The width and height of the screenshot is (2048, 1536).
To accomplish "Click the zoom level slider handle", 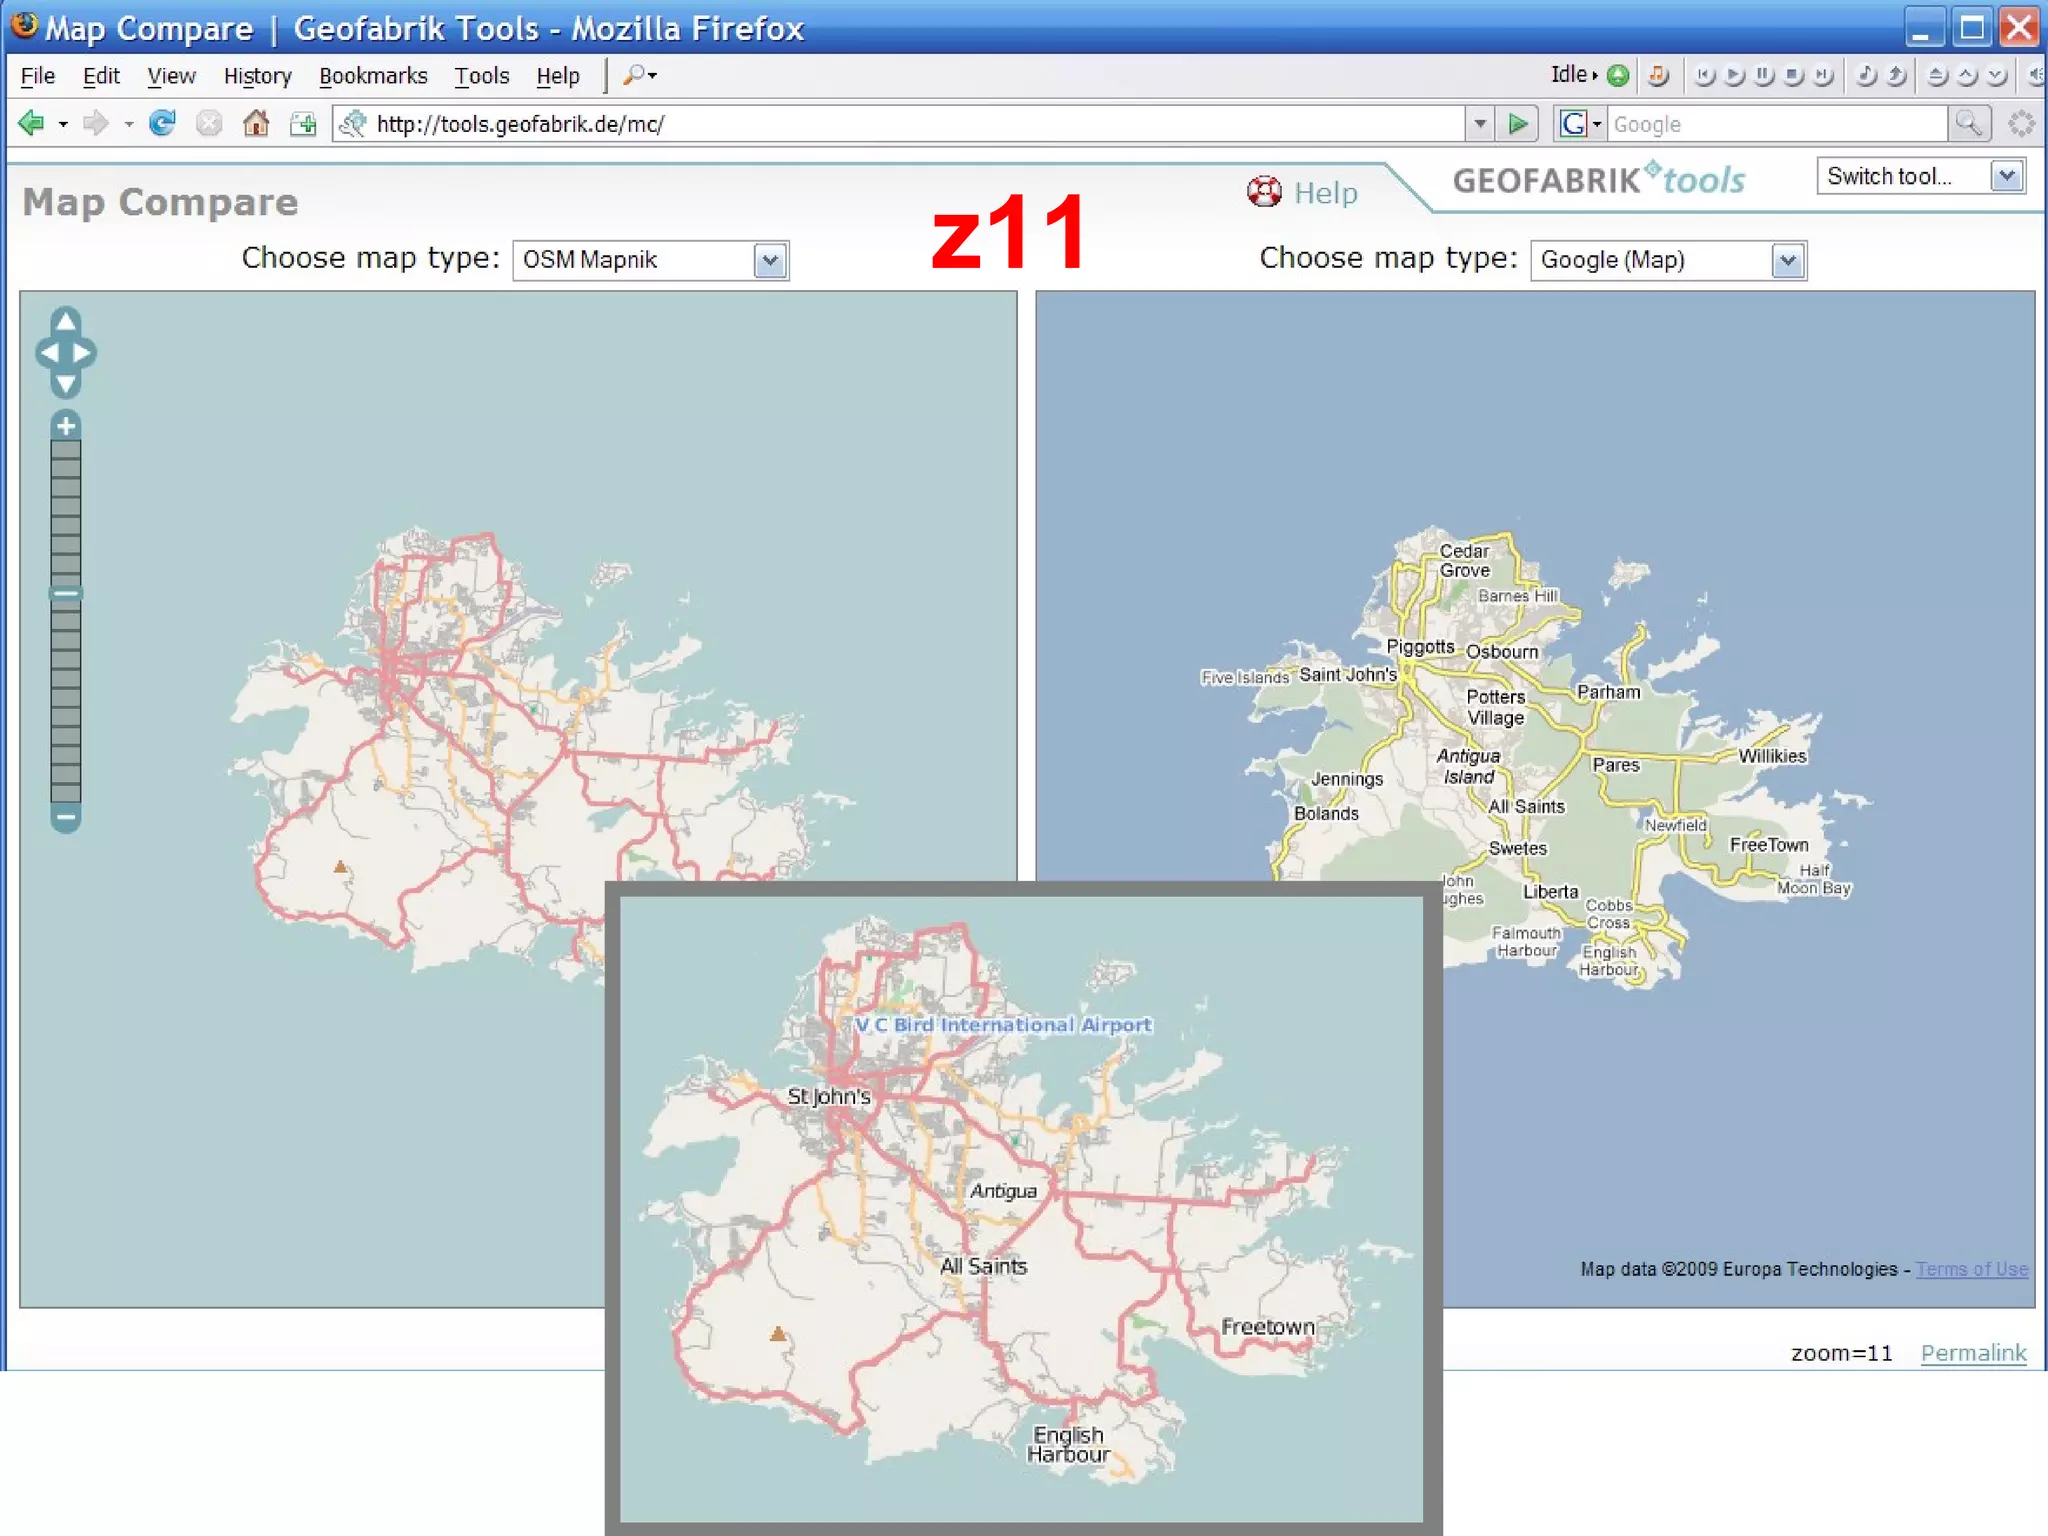I will [66, 594].
